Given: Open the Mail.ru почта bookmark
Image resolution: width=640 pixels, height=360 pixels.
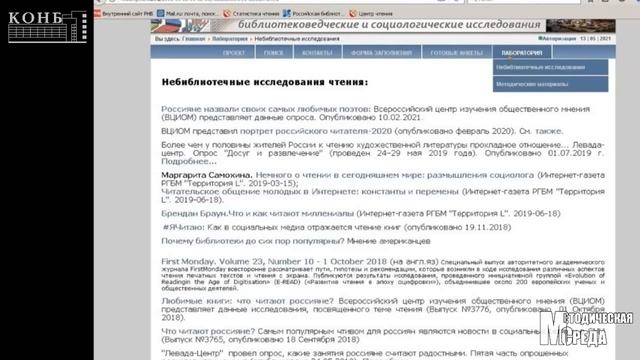Looking at the screenshot, I should pos(188,13).
